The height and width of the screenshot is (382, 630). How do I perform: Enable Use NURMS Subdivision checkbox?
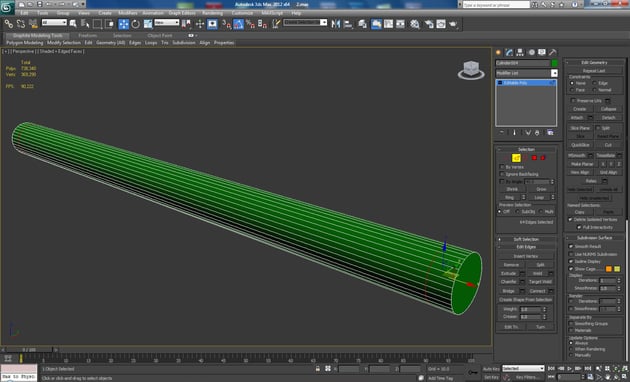[x=571, y=254]
